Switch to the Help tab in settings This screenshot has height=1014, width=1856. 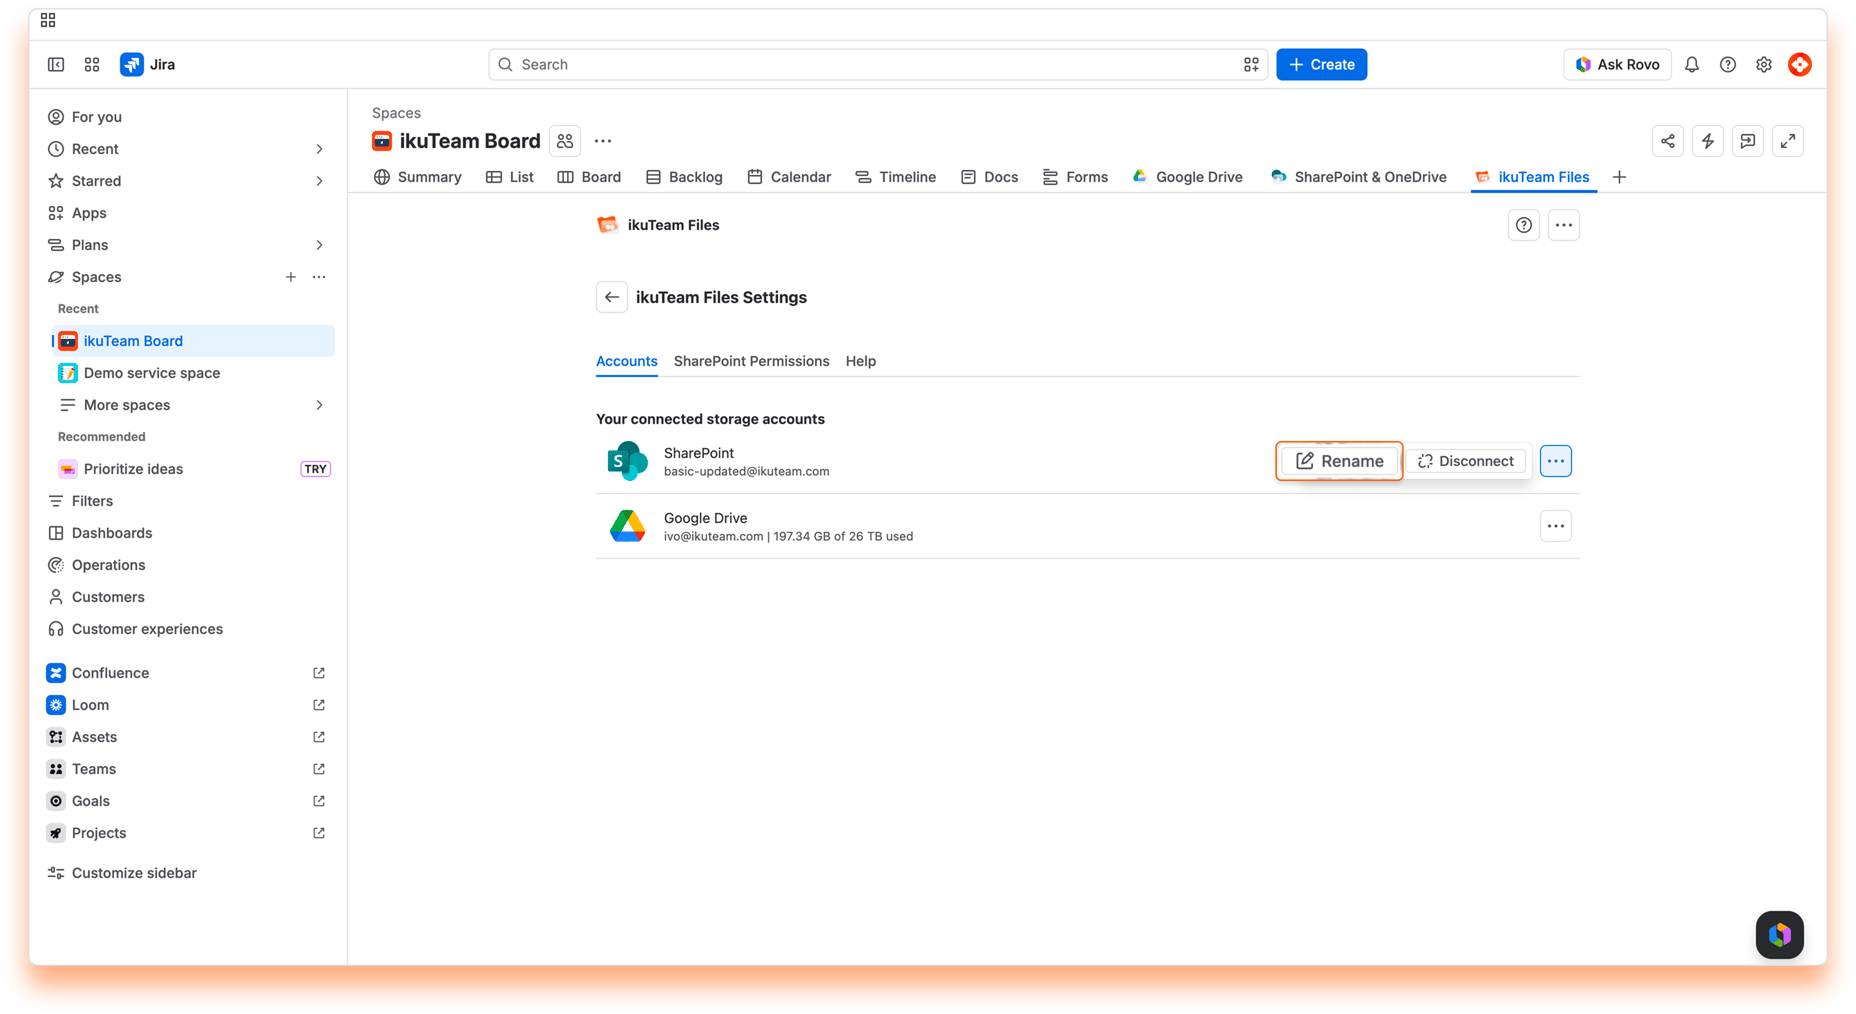click(860, 361)
